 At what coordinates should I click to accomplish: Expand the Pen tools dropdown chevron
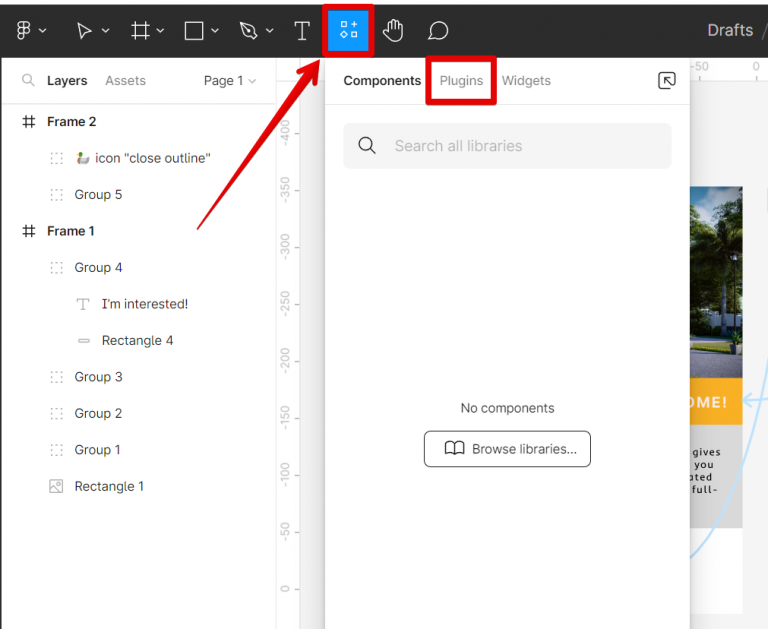click(x=269, y=30)
